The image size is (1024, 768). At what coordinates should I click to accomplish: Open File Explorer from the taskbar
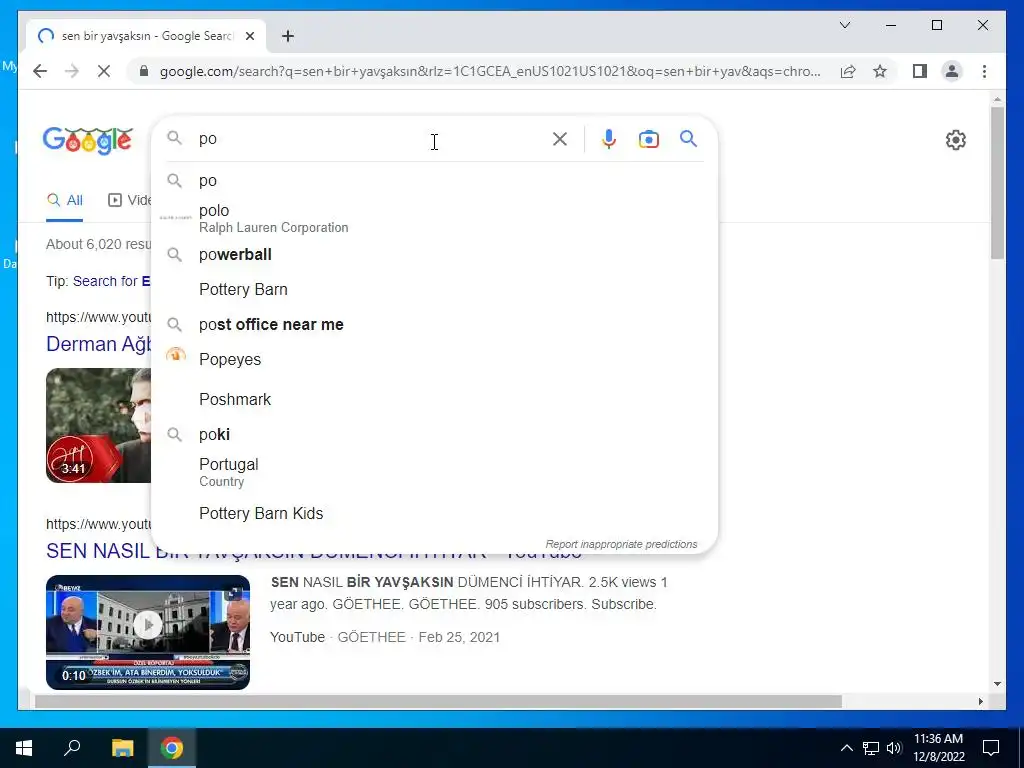[122, 748]
